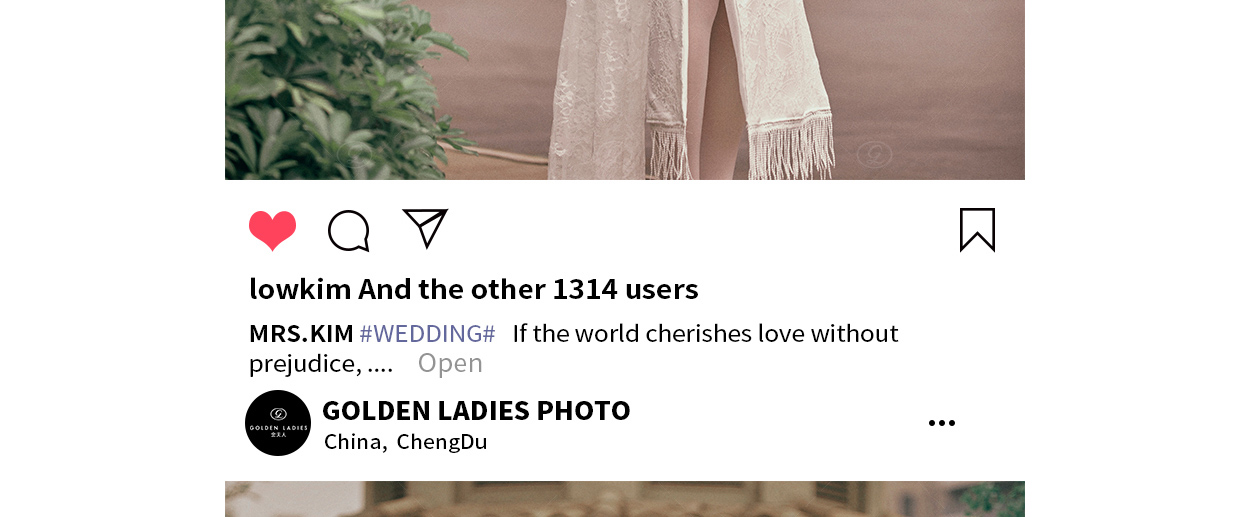1250x517 pixels.
Task: Unlike the post with the red heart icon
Action: (272, 230)
